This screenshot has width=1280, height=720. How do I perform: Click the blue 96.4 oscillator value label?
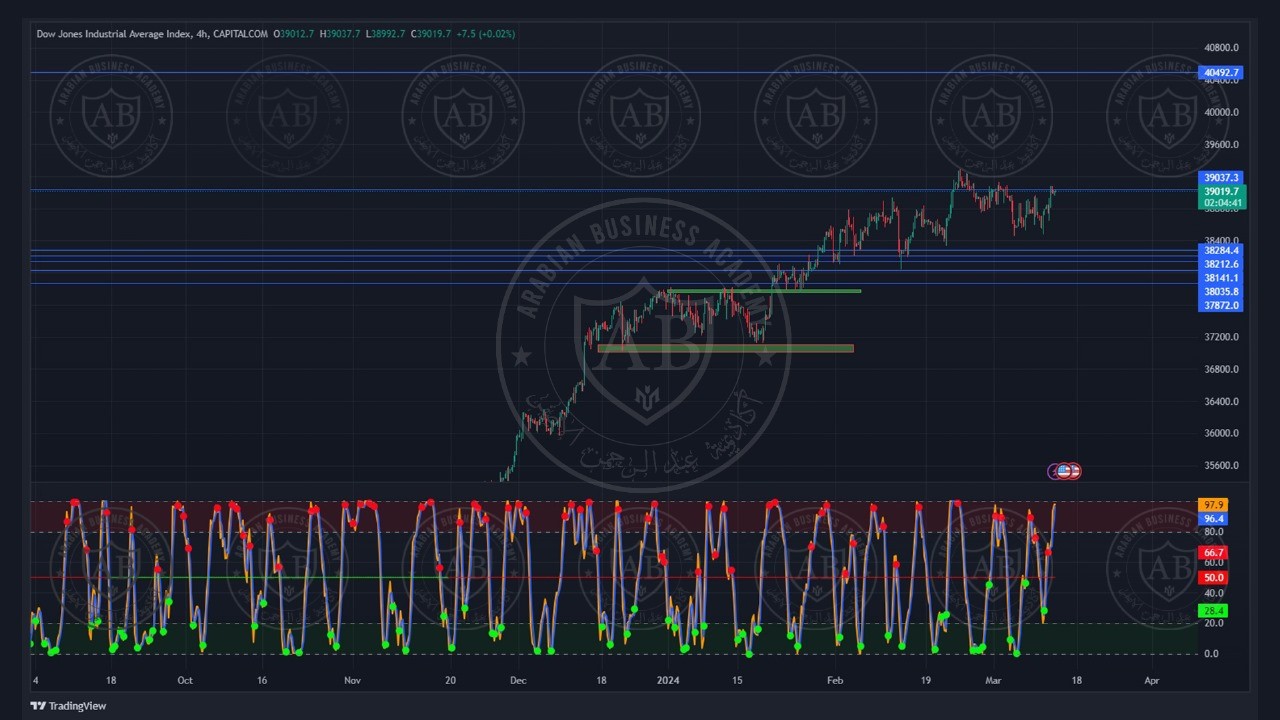point(1213,519)
